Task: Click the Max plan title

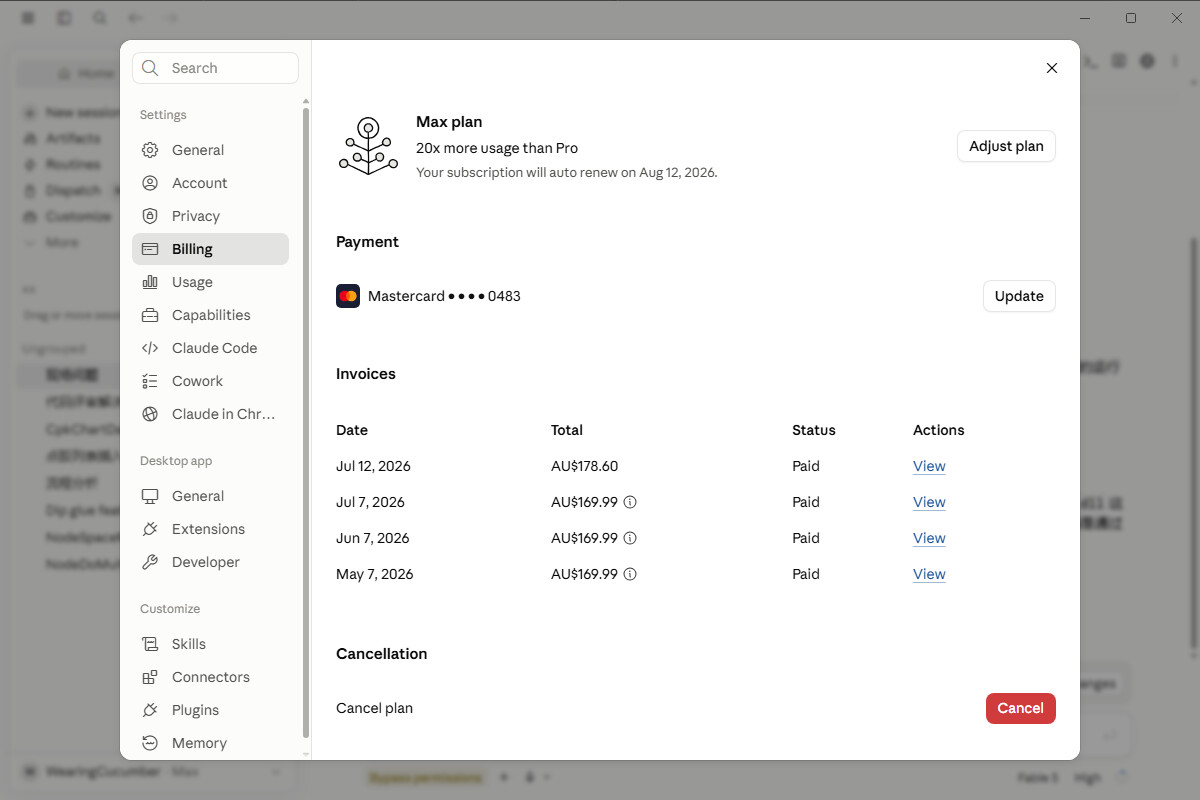Action: coord(449,122)
